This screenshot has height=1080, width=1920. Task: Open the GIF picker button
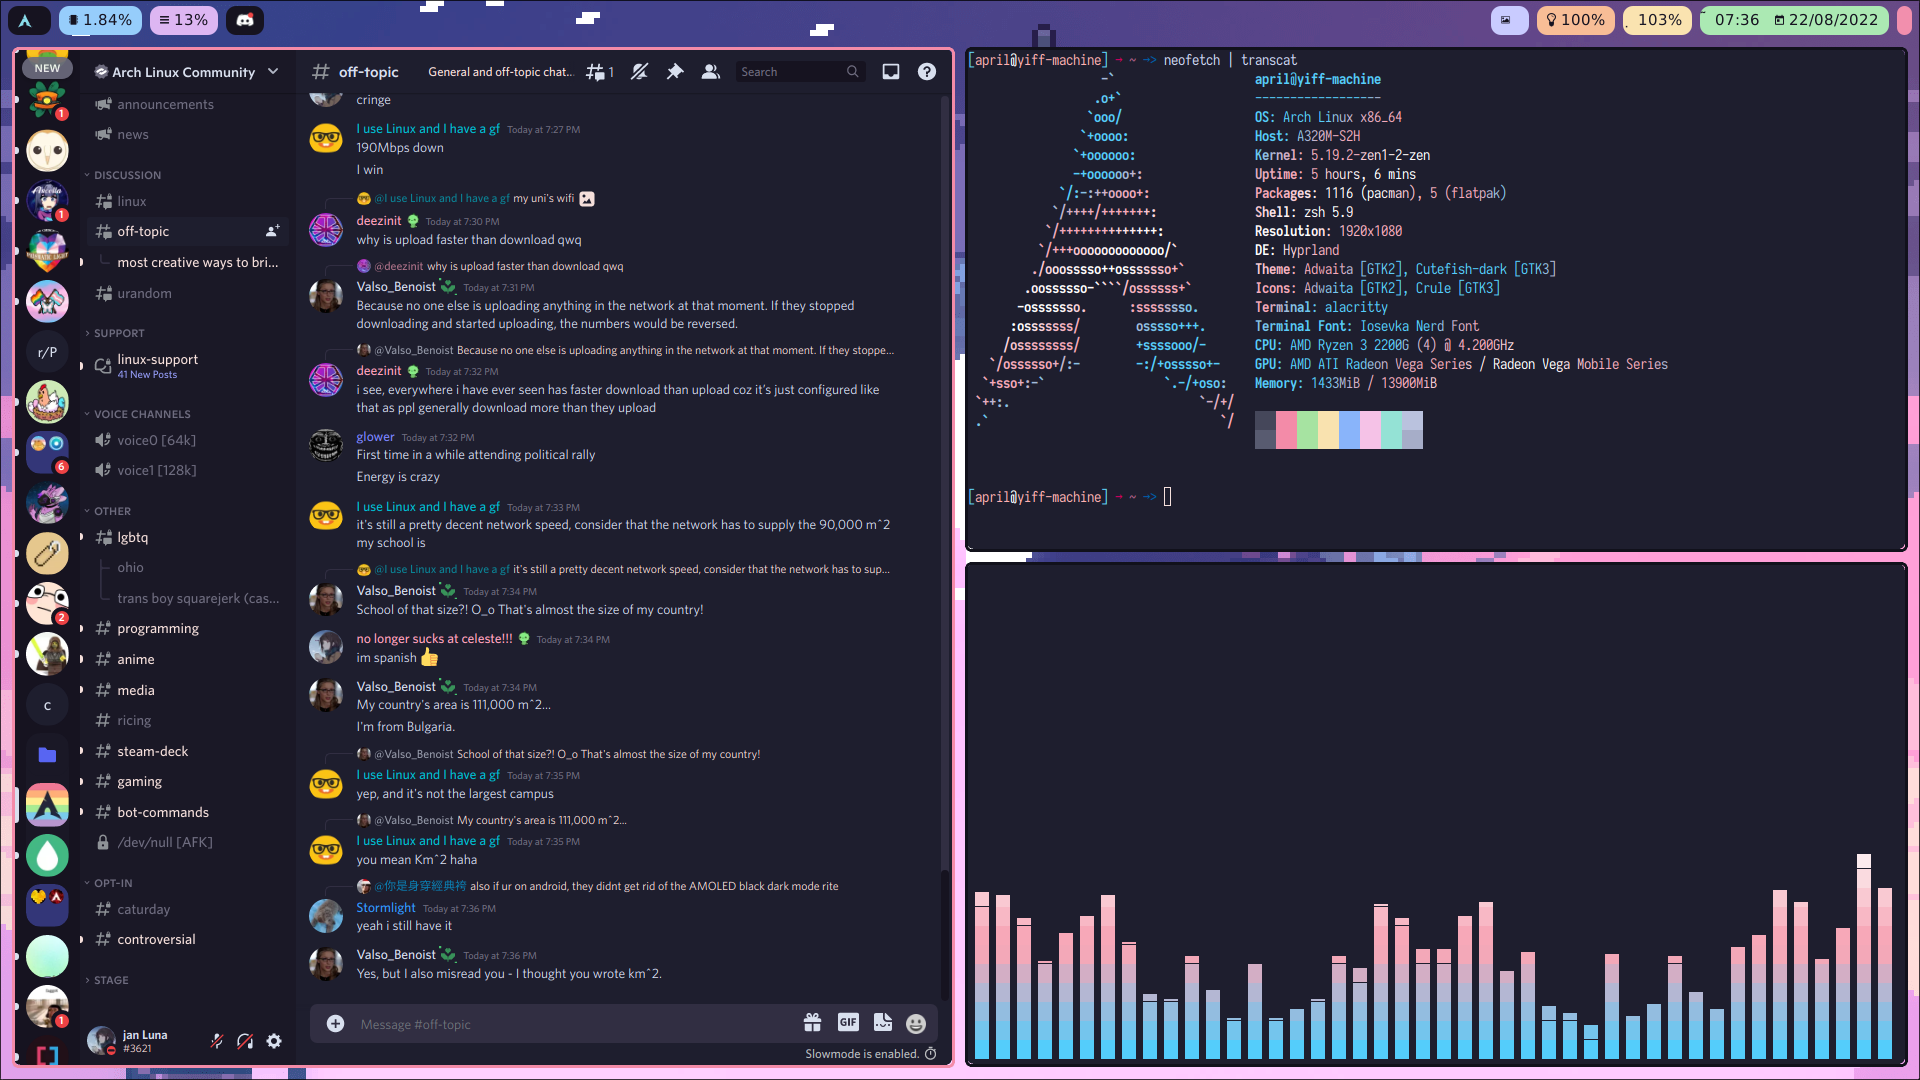[848, 1022]
